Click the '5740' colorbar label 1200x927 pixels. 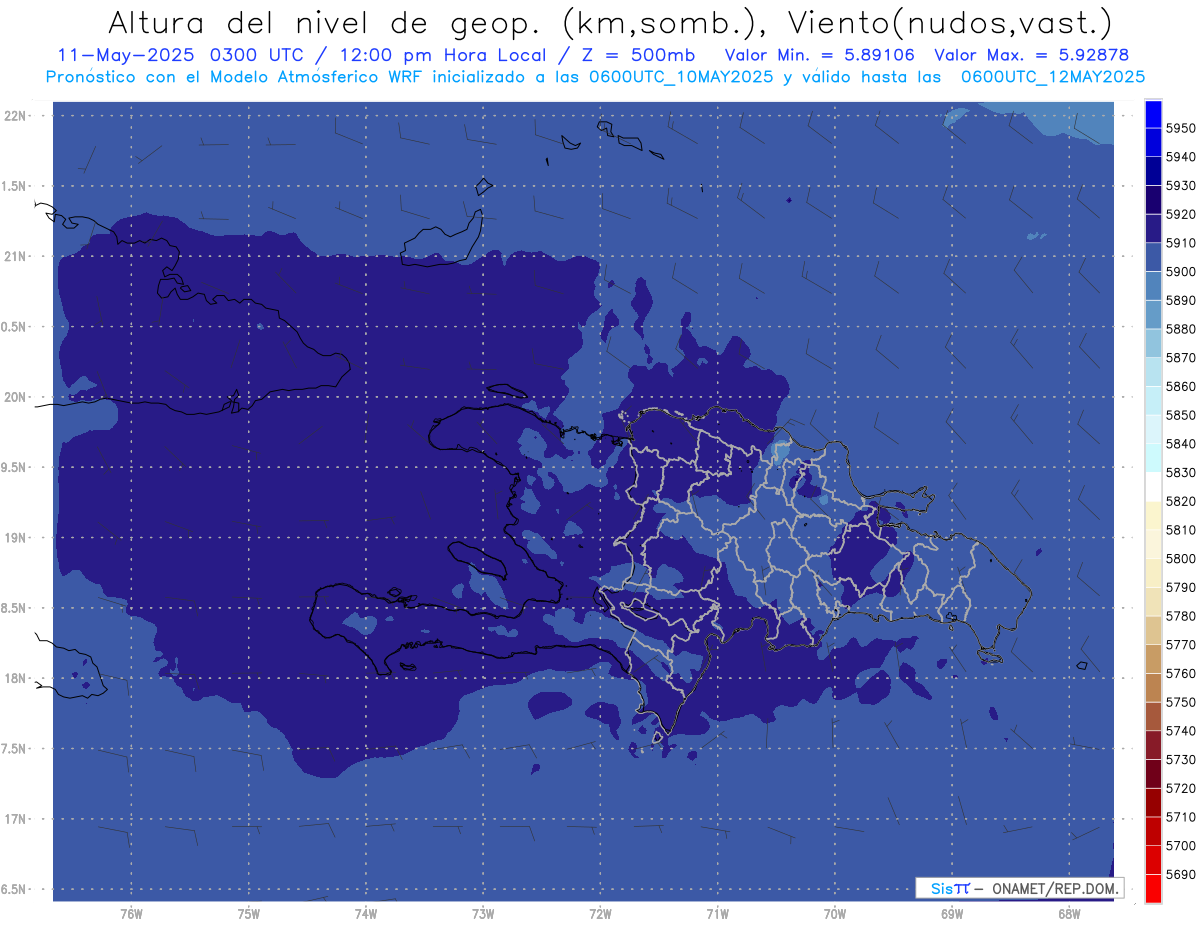[1180, 731]
